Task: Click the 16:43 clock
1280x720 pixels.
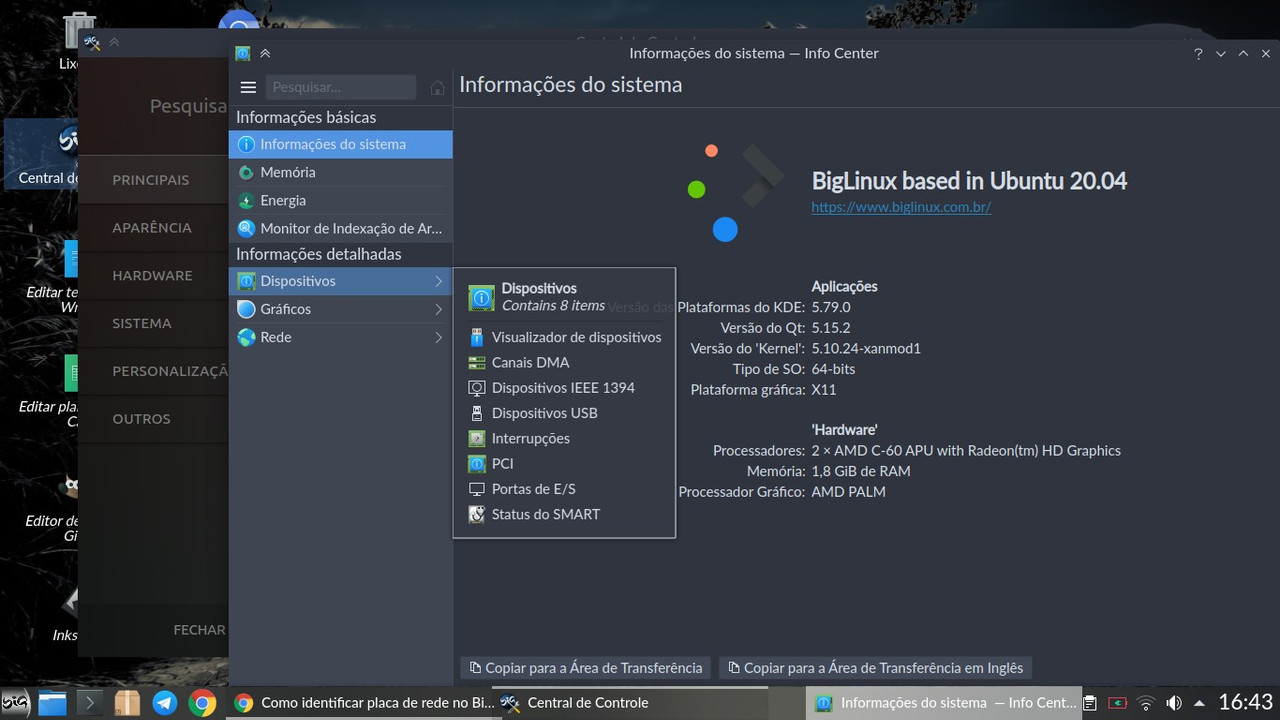Action: pyautogui.click(x=1245, y=703)
